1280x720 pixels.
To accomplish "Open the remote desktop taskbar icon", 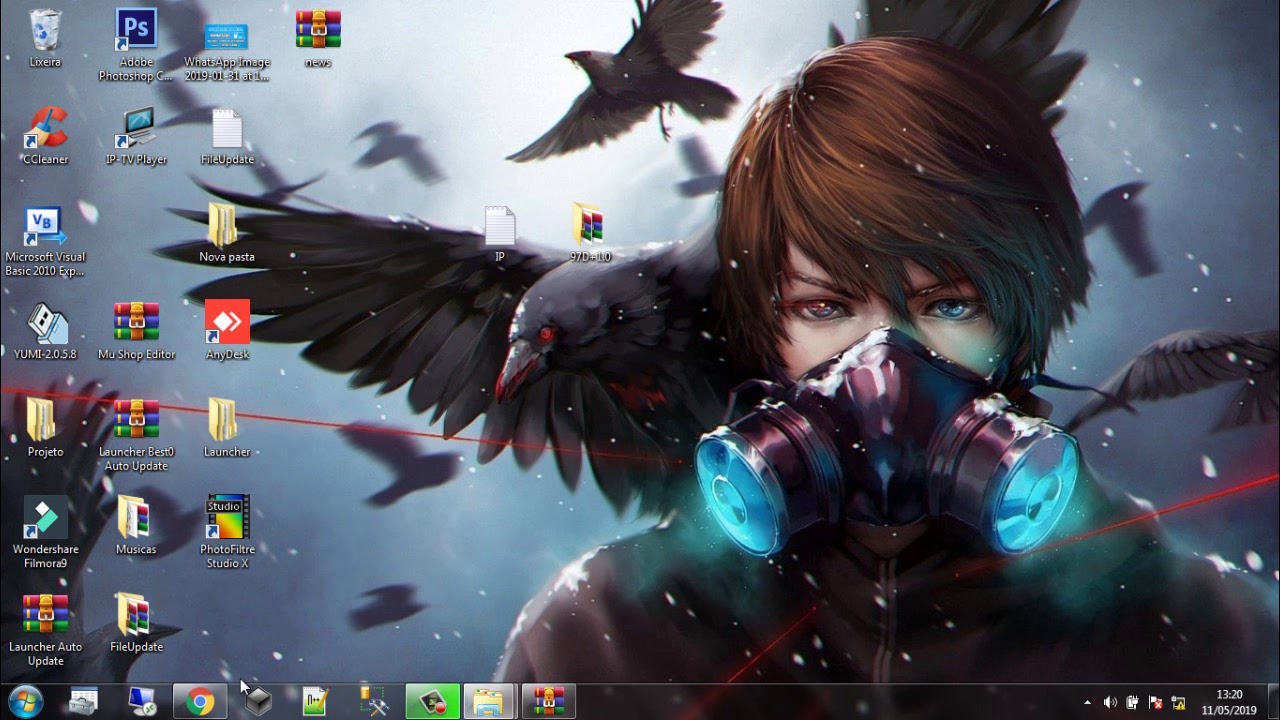I will 142,702.
